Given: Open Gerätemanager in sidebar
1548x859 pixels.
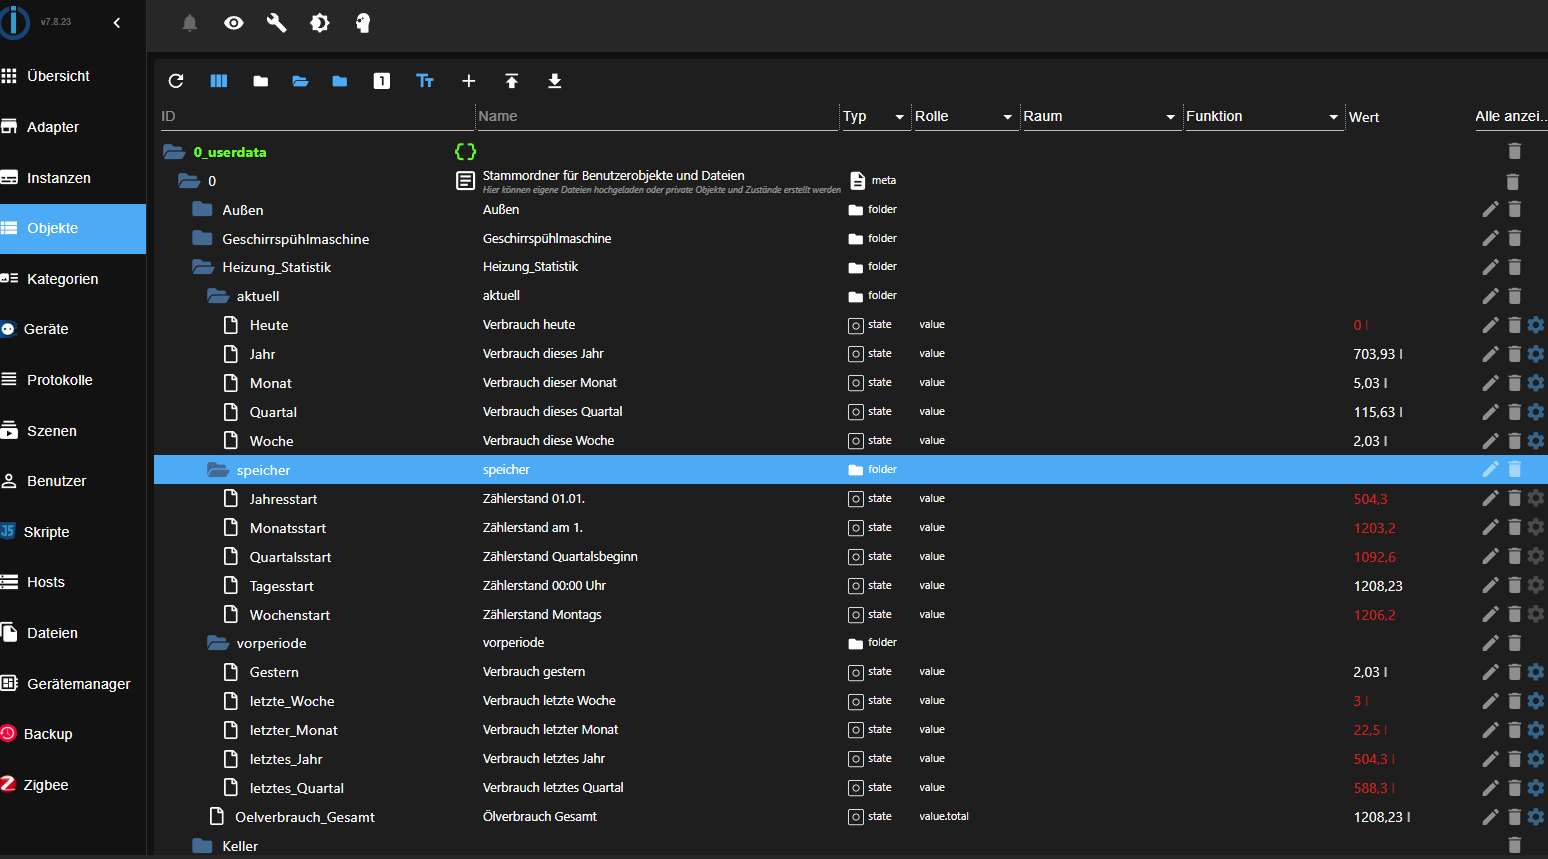Looking at the screenshot, I should click(x=73, y=684).
